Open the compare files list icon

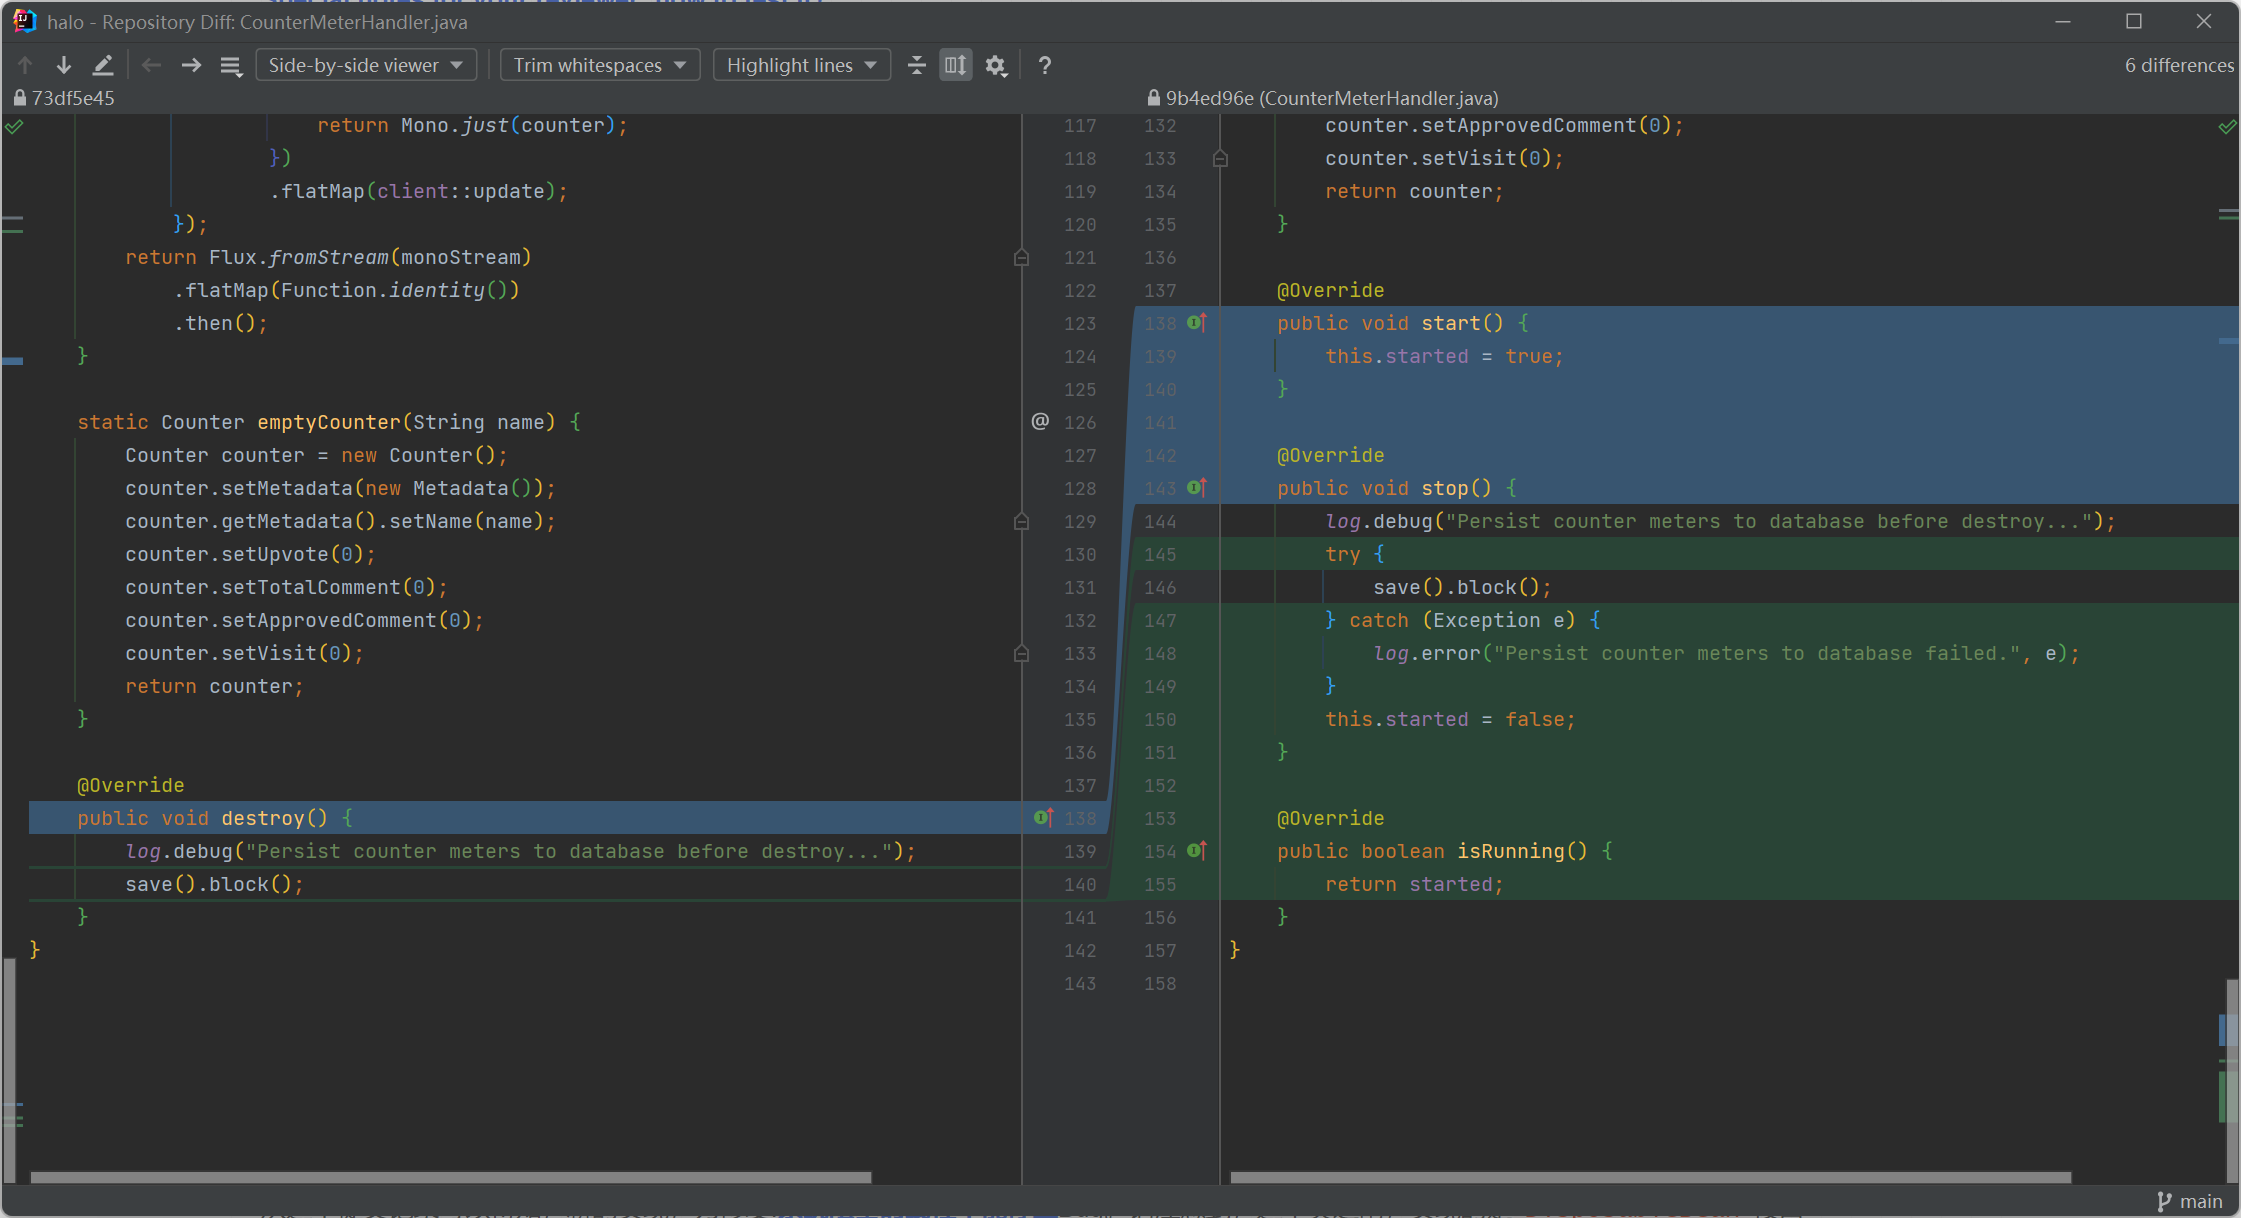pyautogui.click(x=231, y=66)
